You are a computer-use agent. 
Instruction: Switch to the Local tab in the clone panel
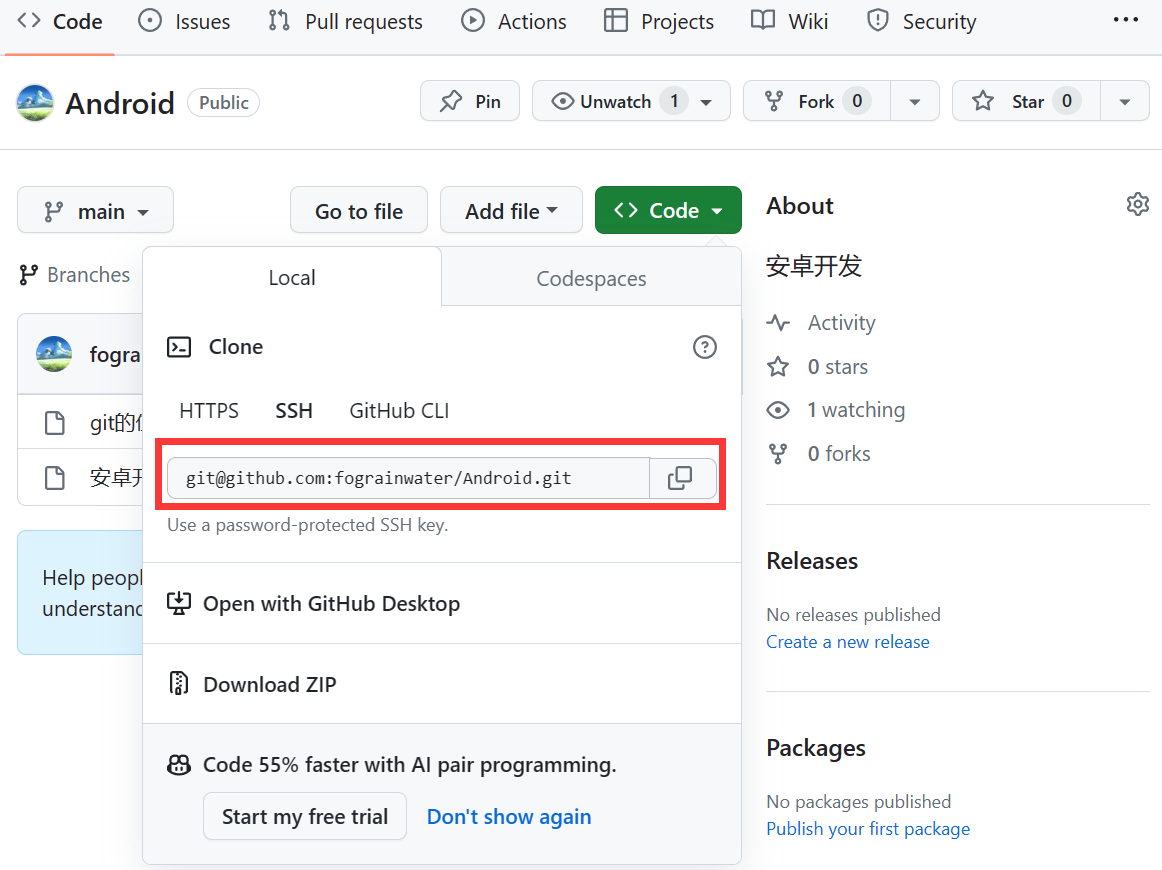coord(292,277)
